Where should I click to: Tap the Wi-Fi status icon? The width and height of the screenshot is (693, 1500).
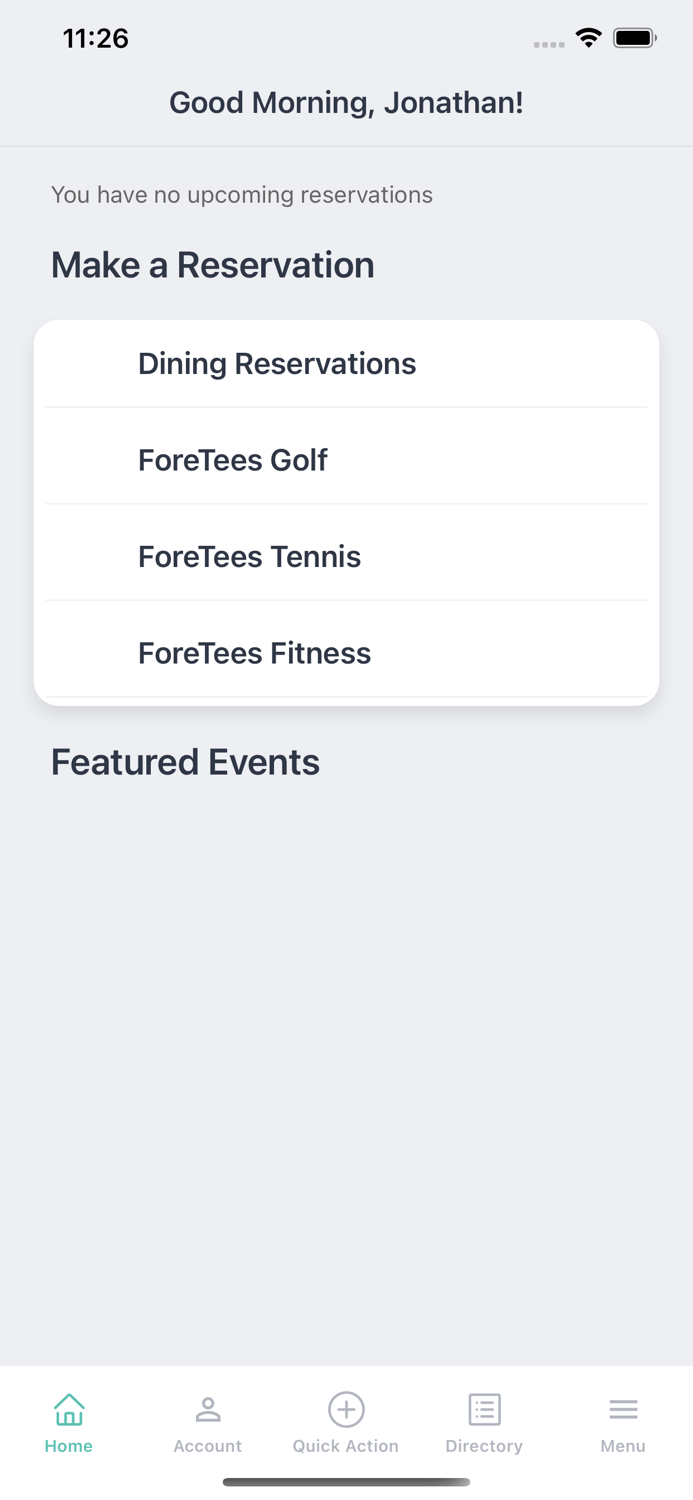(x=588, y=37)
